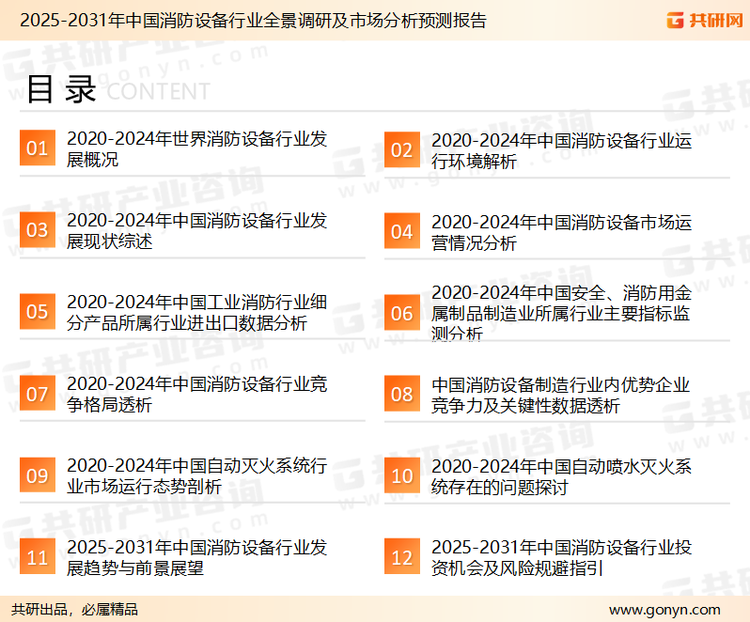
Task: Select the orange 05 chapter number box
Action: click(37, 311)
